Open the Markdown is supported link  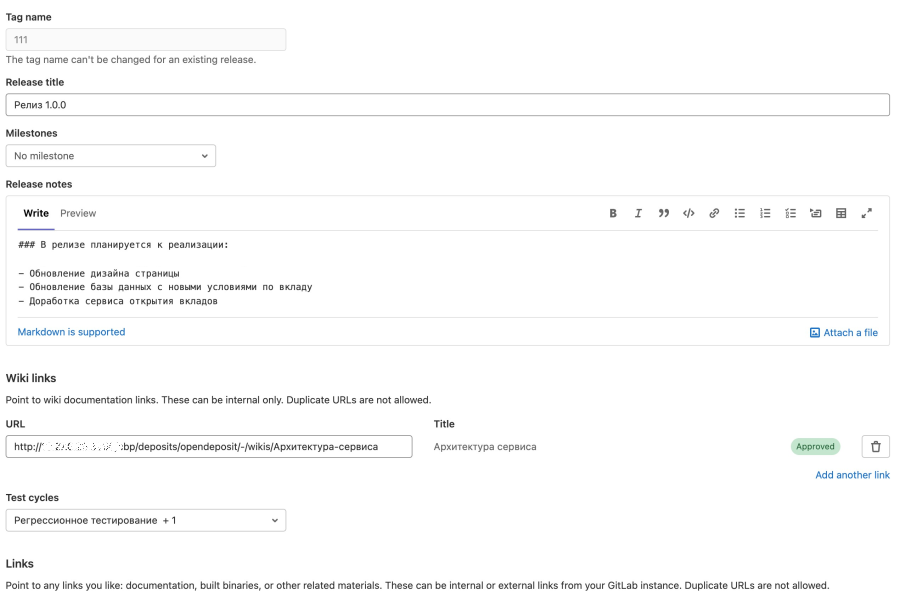click(x=71, y=332)
